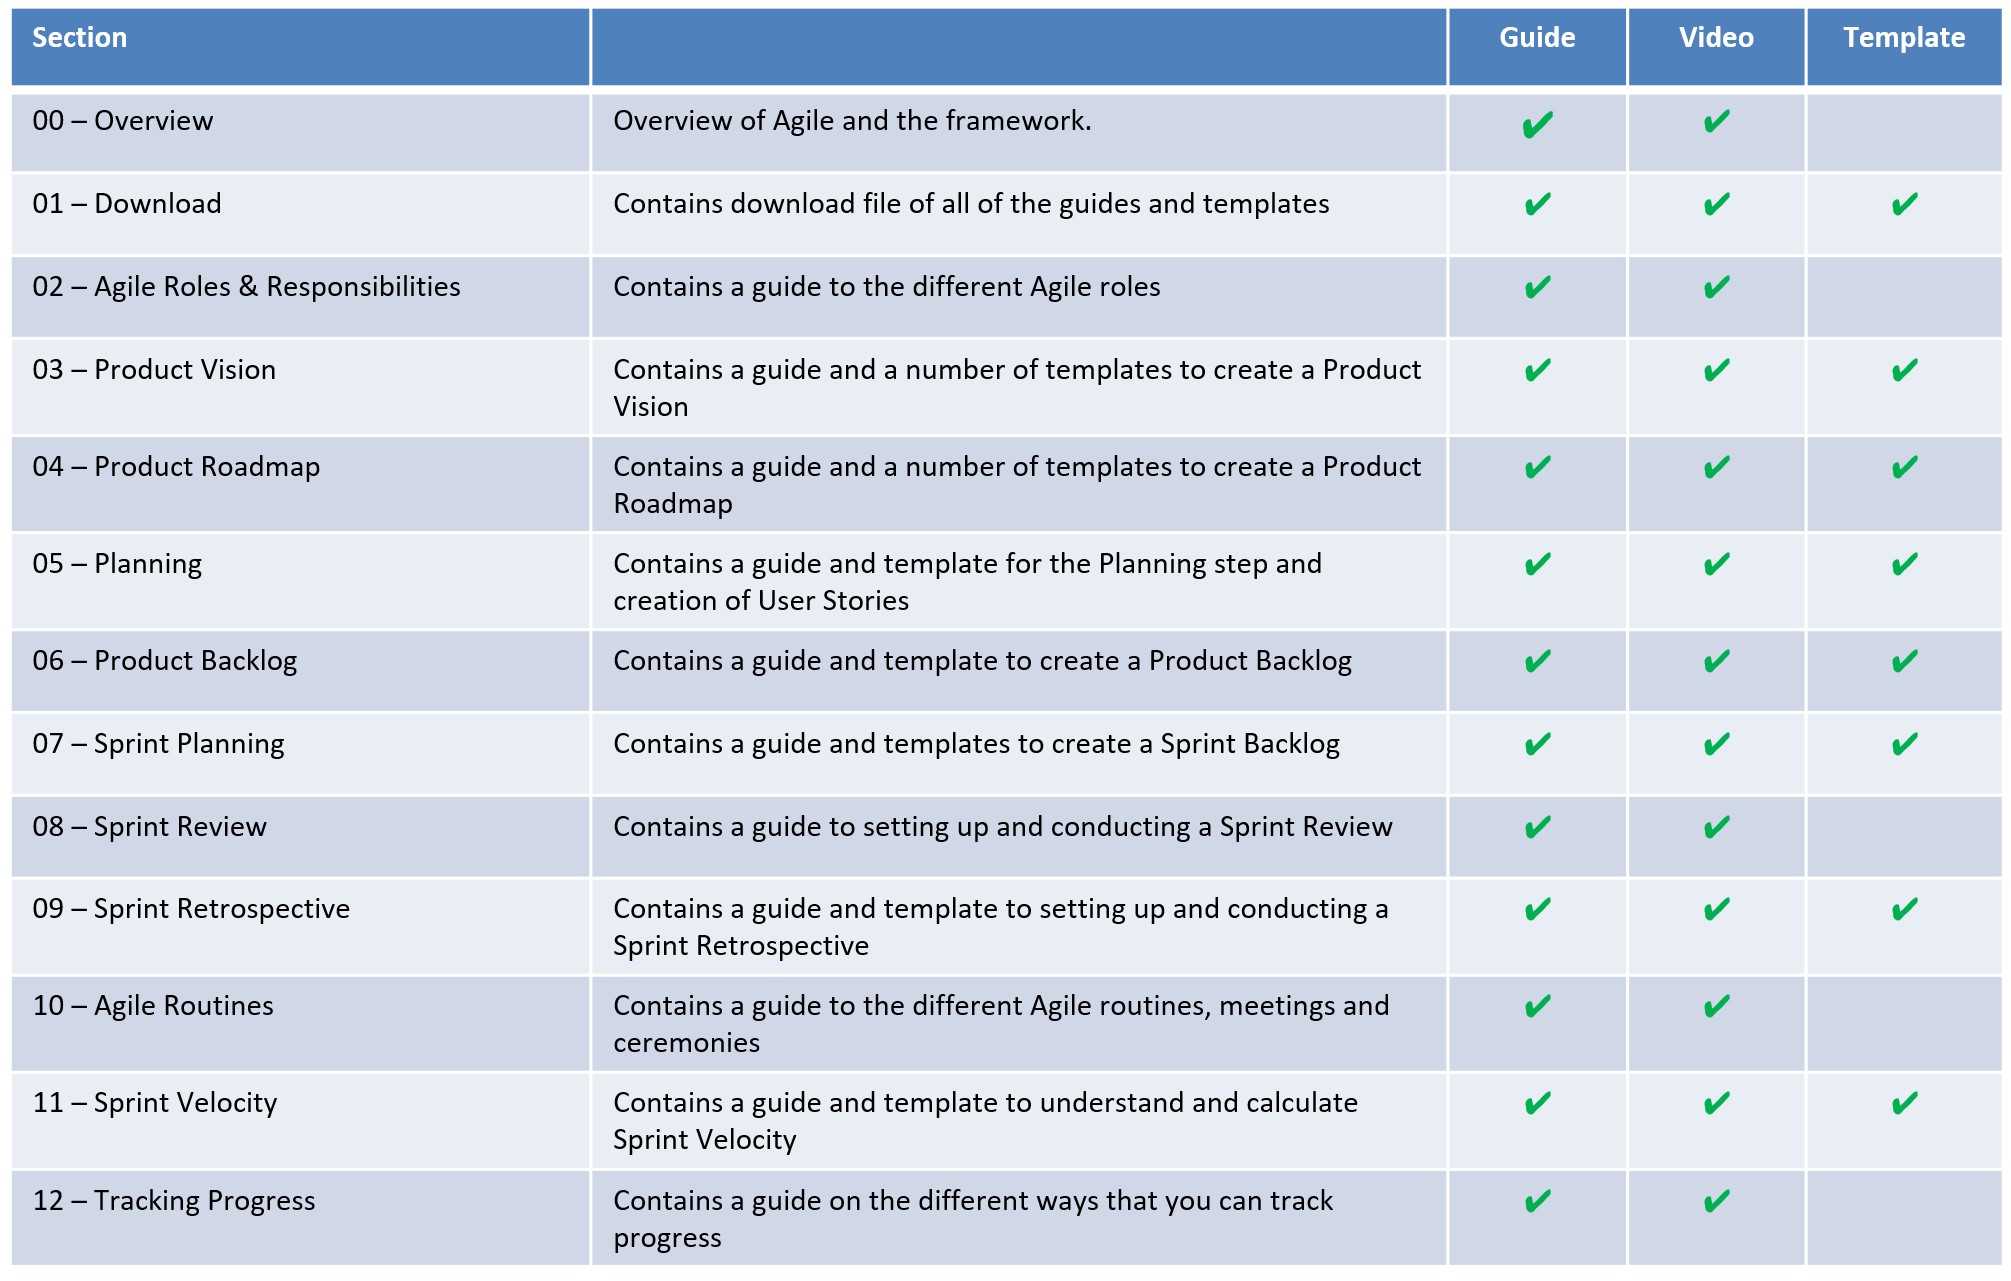
Task: Click the Video checkmark for 04 – Product Roadmap
Action: click(x=1716, y=468)
